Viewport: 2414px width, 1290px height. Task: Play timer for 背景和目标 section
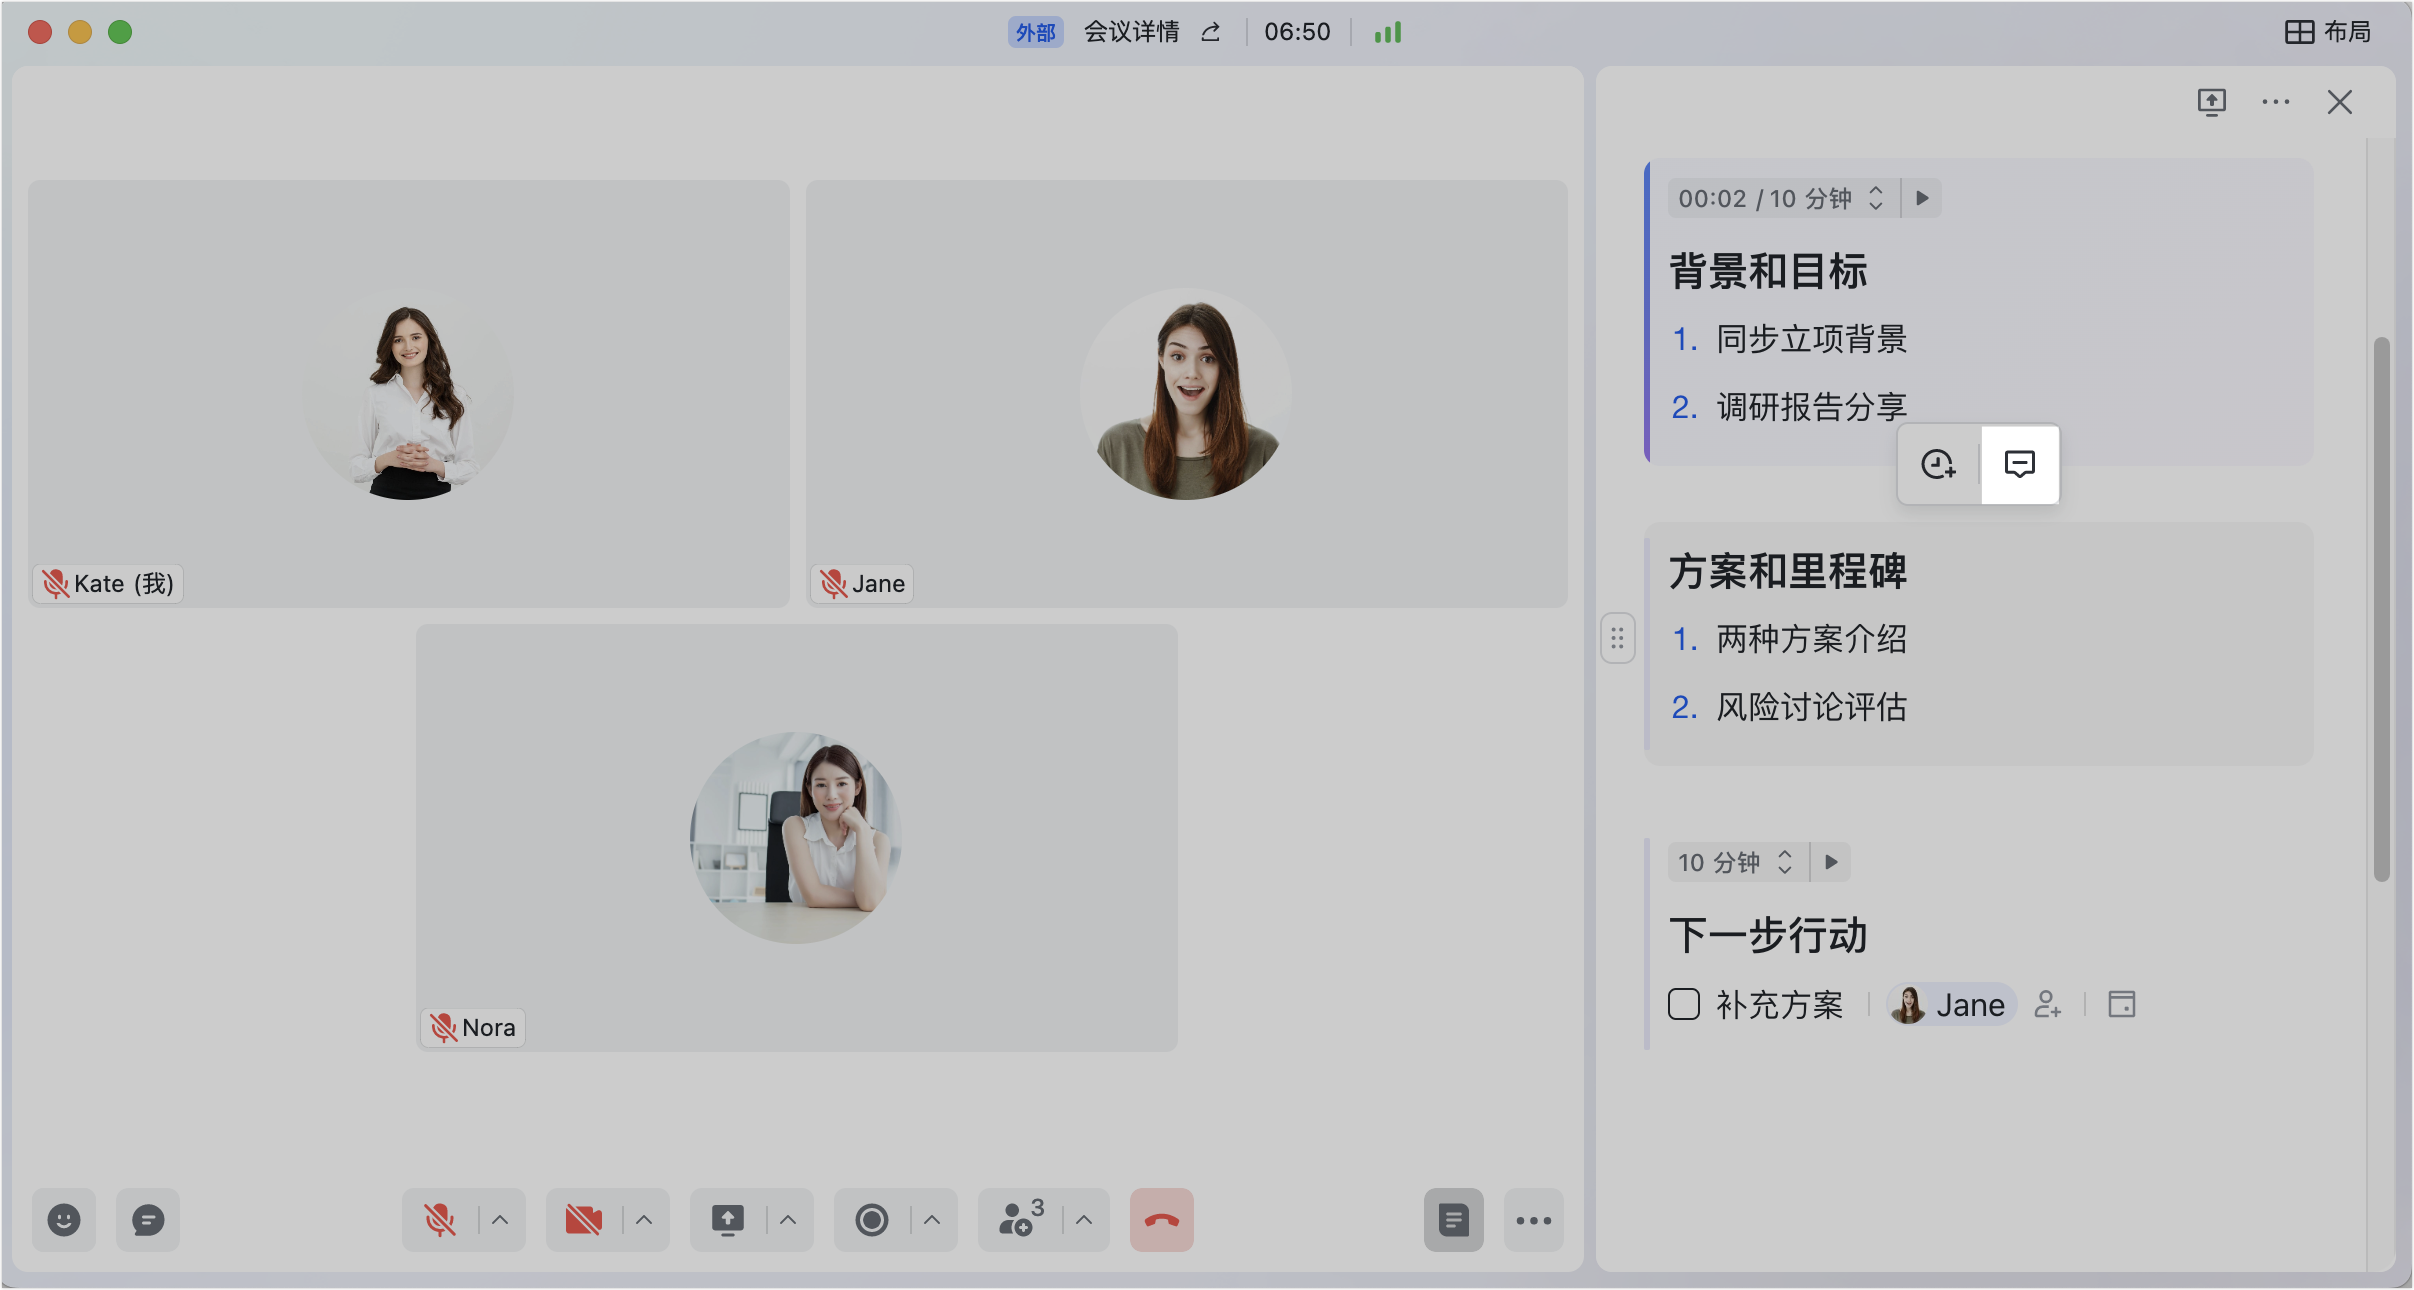click(1922, 198)
